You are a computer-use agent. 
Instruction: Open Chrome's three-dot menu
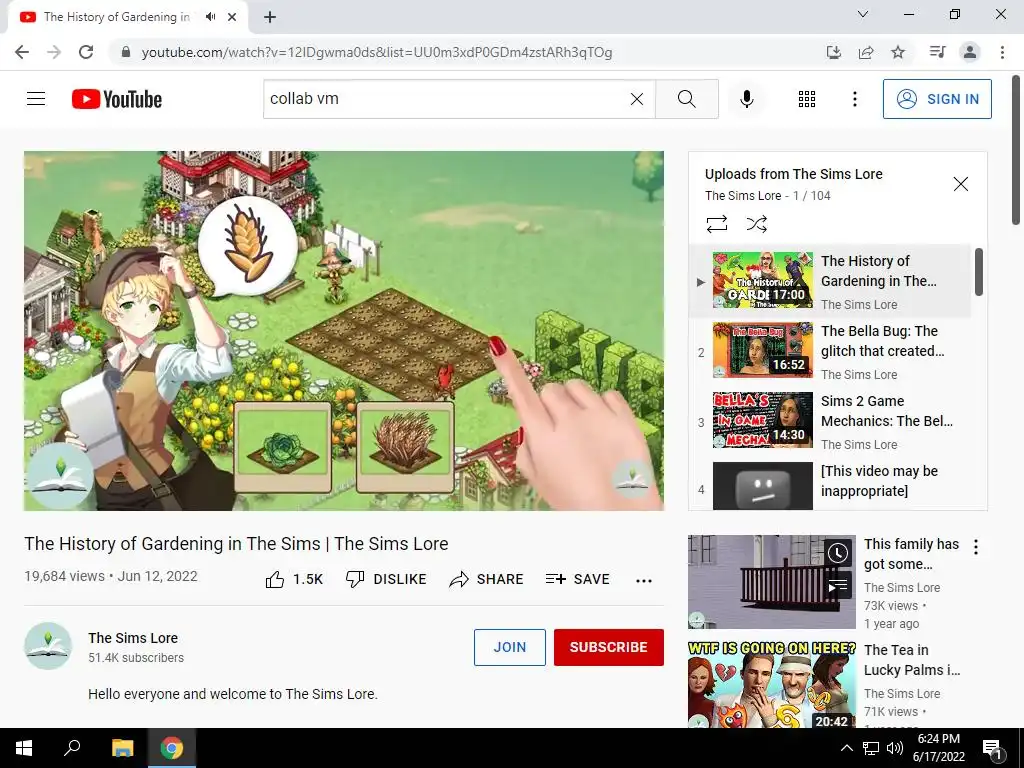(x=1002, y=52)
